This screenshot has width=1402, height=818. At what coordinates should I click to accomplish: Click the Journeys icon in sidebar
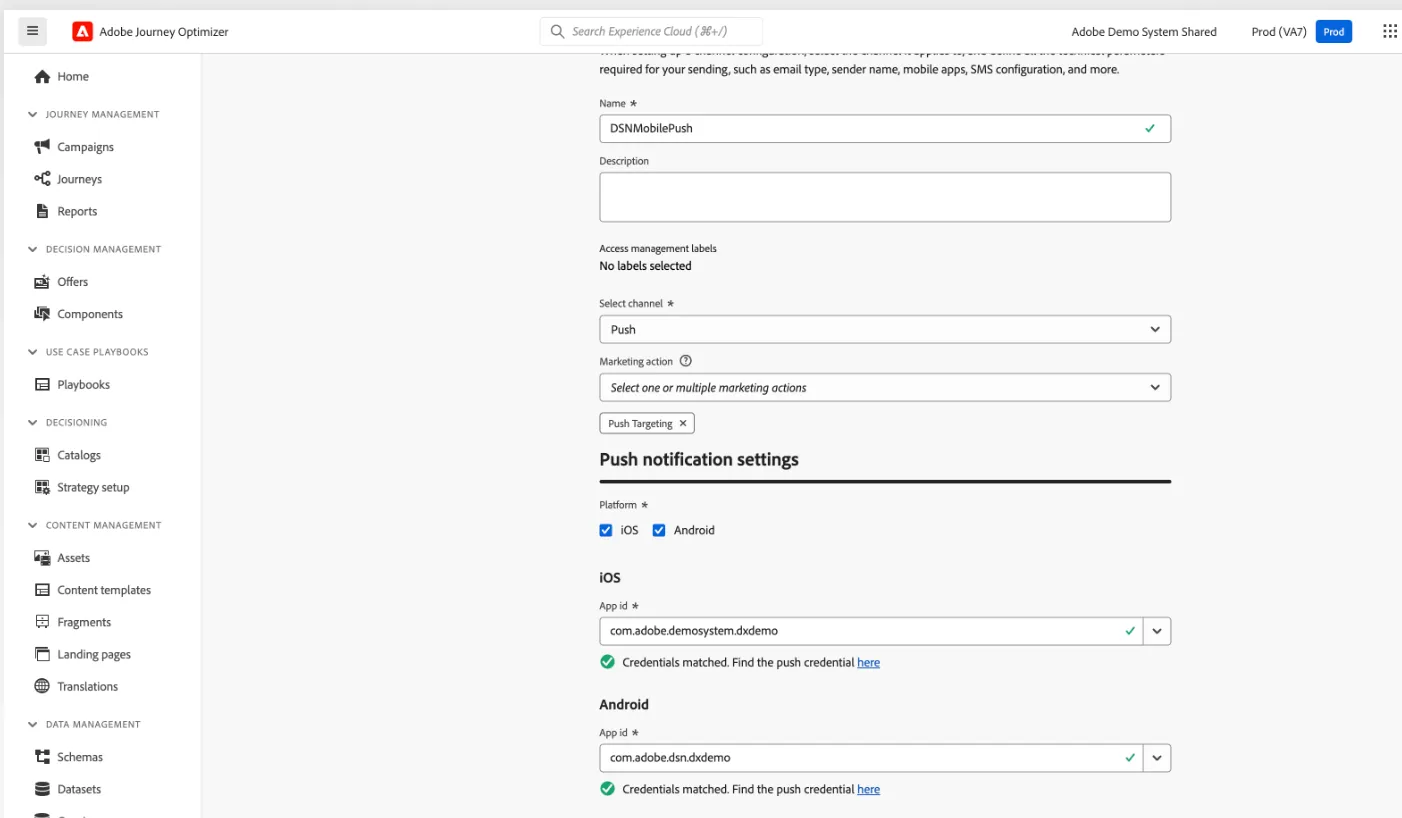click(42, 179)
